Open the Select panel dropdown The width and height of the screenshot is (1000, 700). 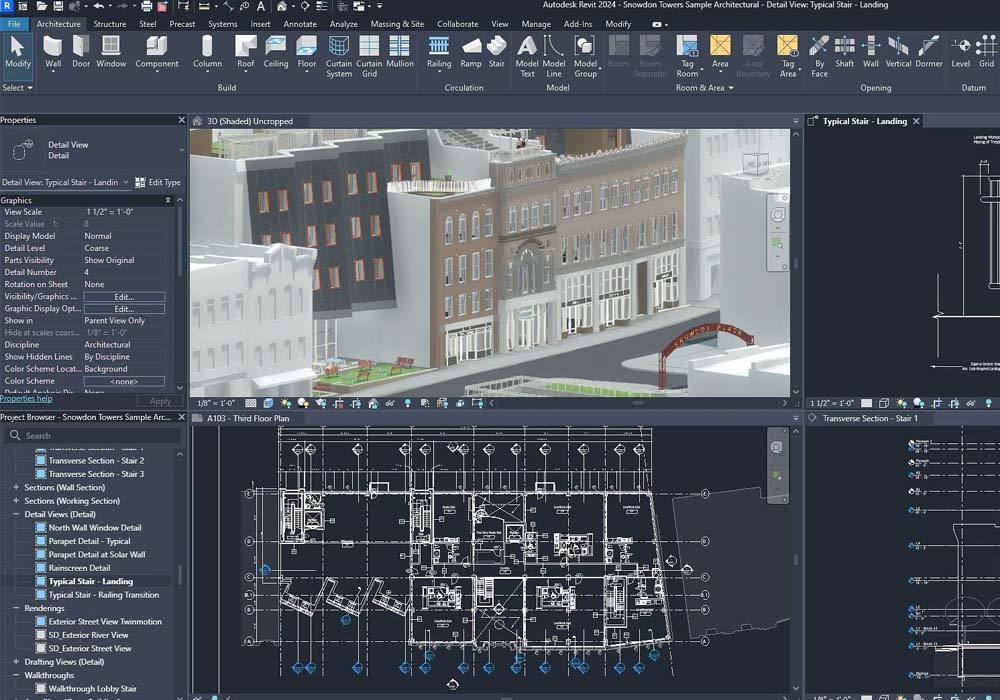tap(17, 87)
